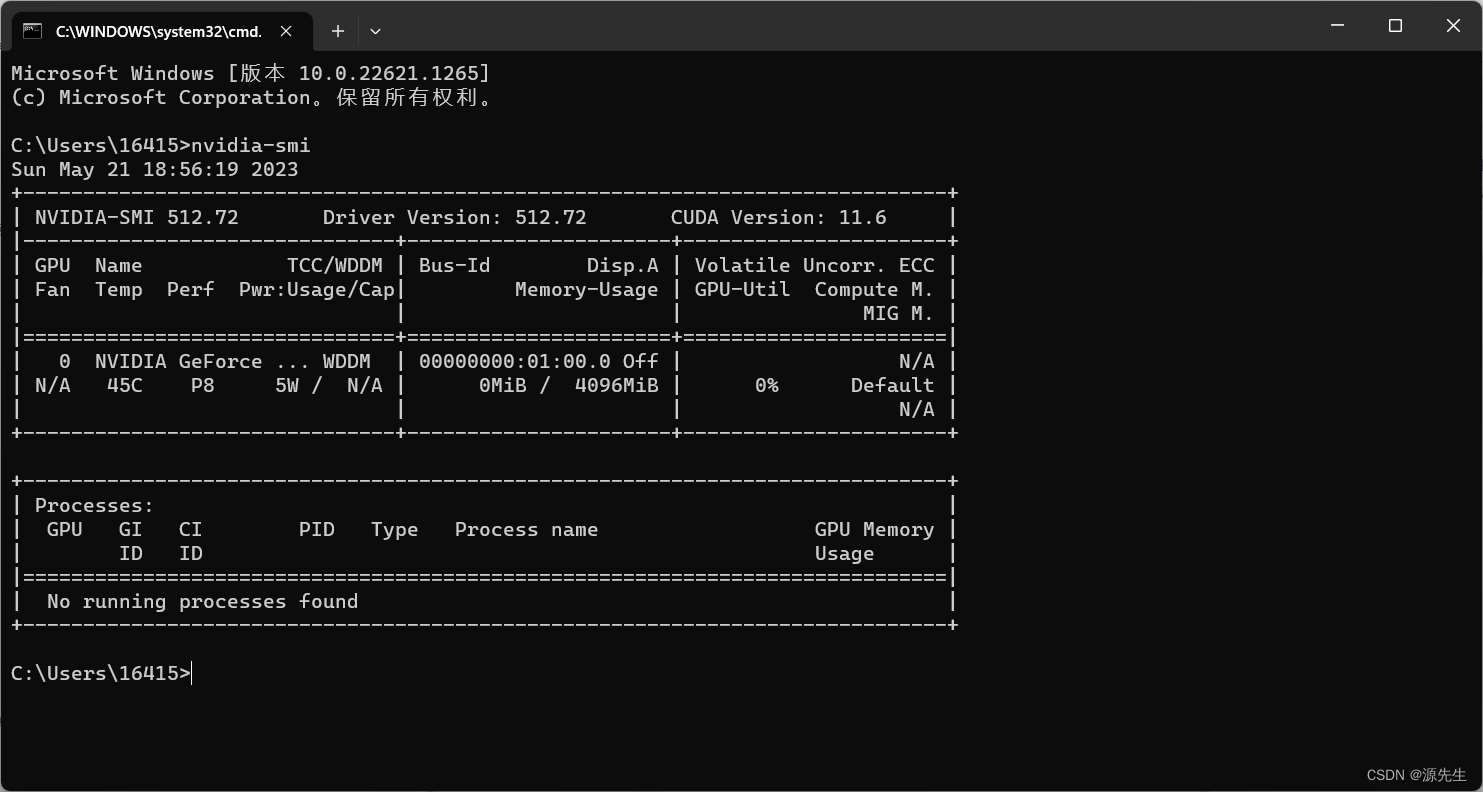Viewport: 1483px width, 792px height.
Task: Click the last C:\Users\16415> prompt line
Action: [x=101, y=673]
